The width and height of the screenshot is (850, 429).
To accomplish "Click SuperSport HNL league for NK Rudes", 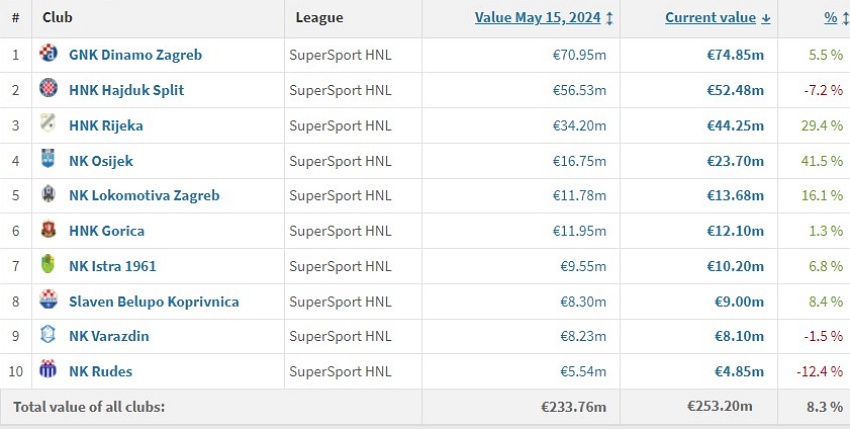I will pos(340,372).
